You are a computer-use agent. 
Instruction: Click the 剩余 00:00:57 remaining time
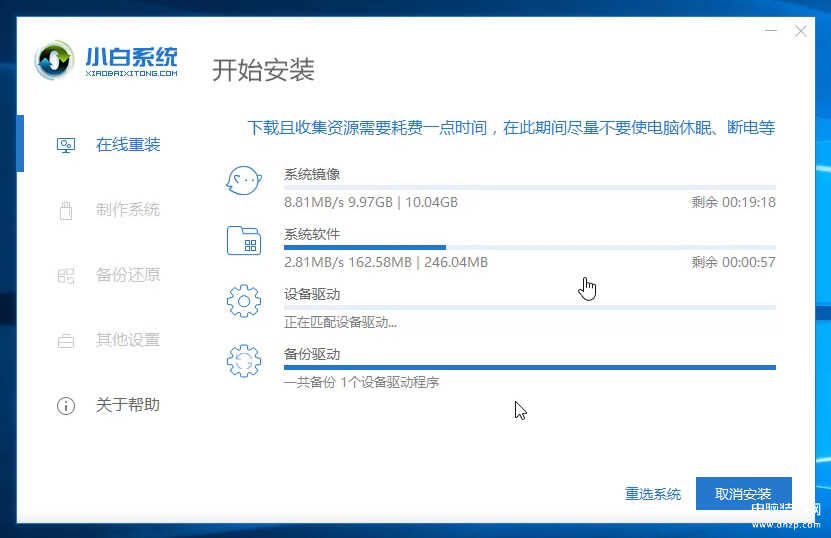tap(733, 262)
